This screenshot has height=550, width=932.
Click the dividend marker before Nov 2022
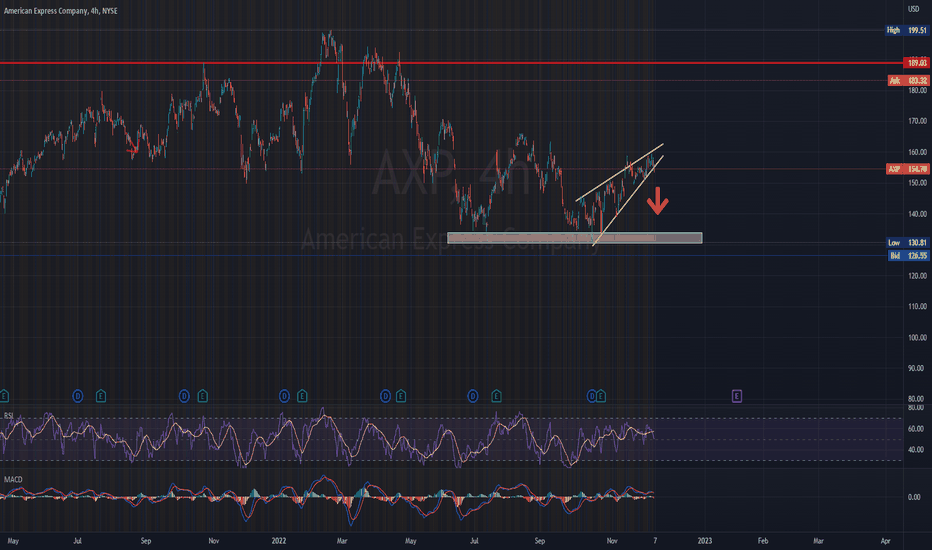click(591, 396)
